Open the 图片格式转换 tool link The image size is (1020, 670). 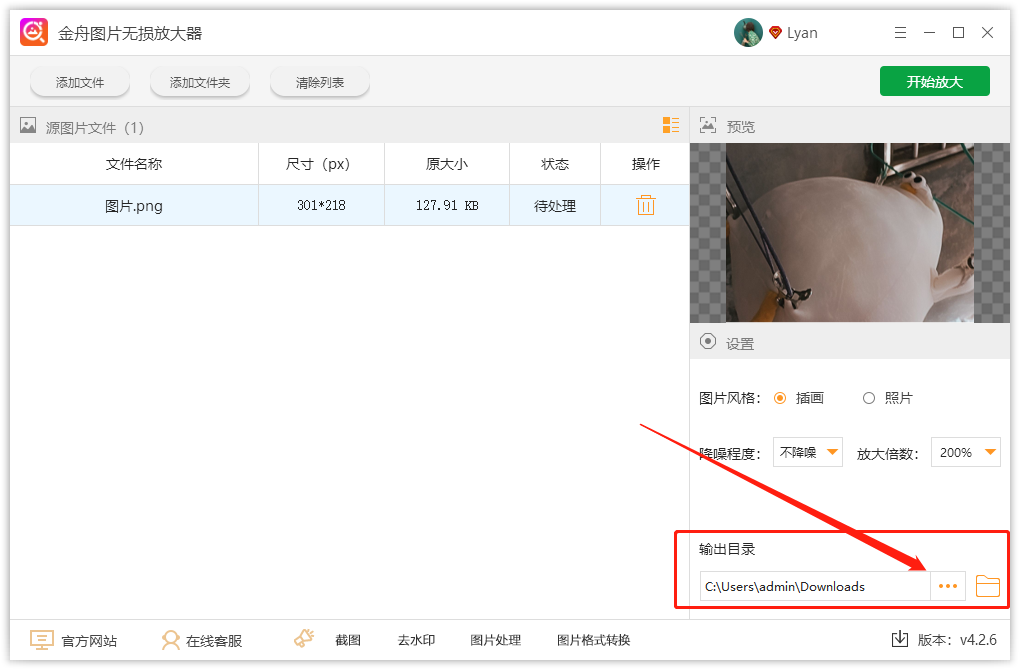(x=593, y=640)
